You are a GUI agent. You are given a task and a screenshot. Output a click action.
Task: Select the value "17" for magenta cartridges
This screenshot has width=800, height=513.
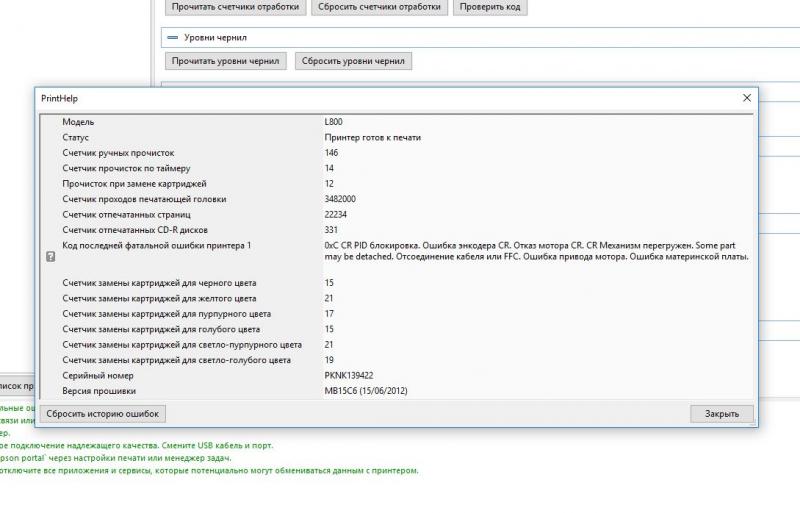(x=329, y=313)
